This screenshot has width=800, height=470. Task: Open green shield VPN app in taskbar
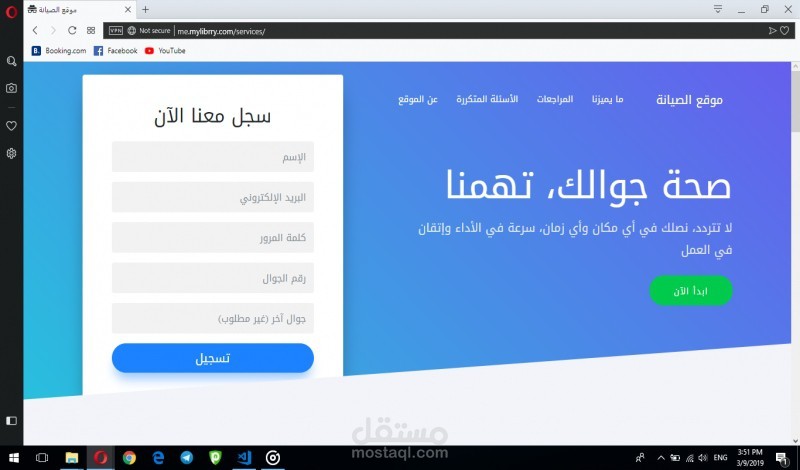tap(215, 458)
